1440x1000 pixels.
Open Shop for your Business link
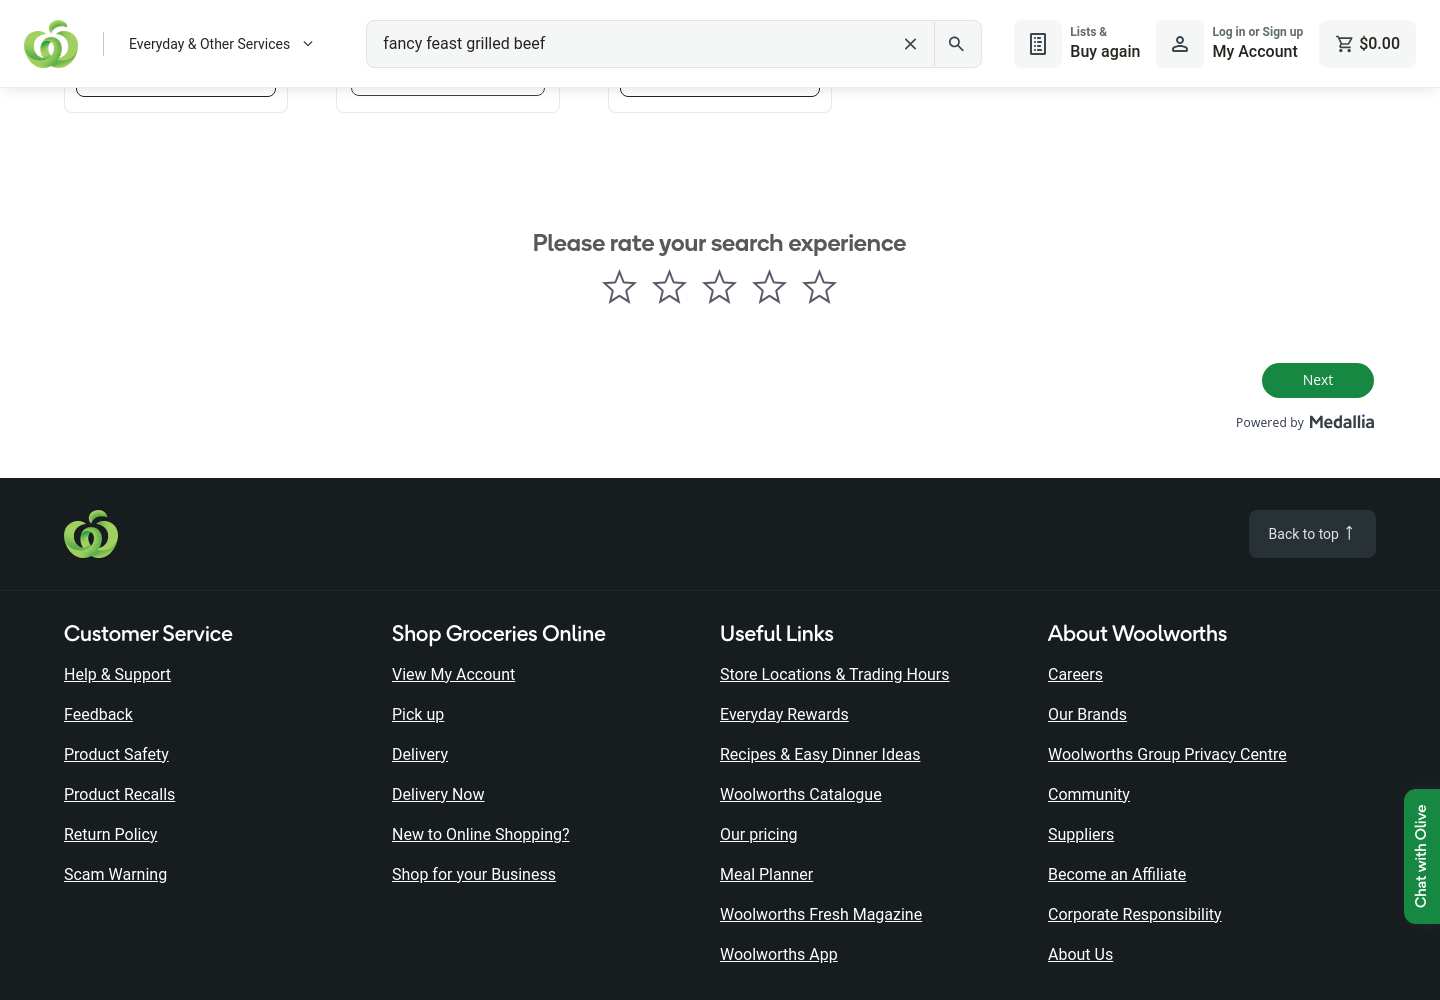coord(473,874)
